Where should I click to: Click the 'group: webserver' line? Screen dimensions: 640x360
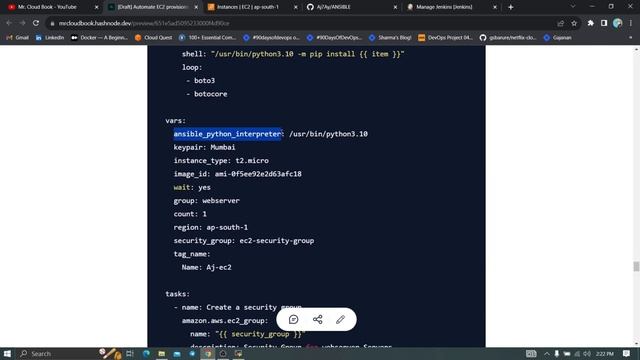[x=207, y=201]
